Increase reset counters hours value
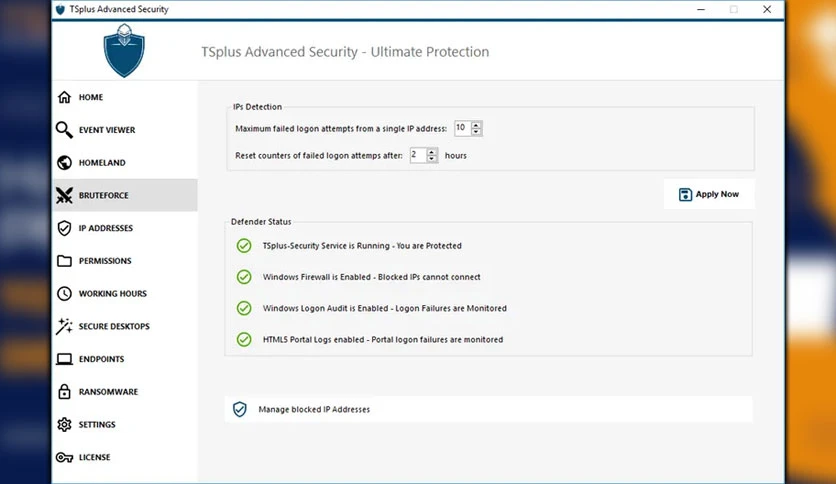 pyautogui.click(x=432, y=152)
